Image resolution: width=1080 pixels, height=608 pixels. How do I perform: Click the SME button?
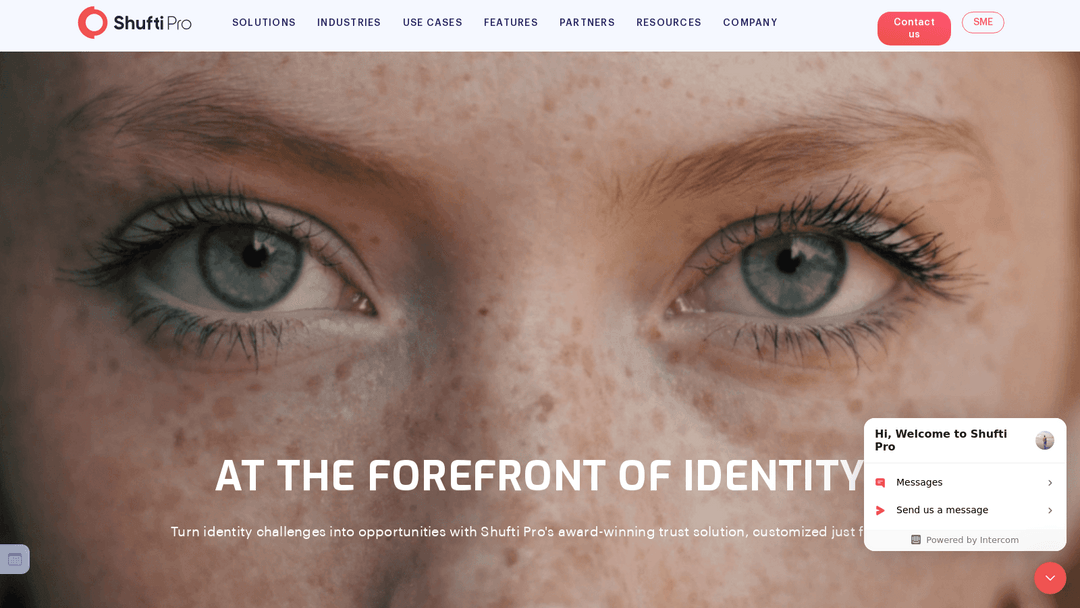(983, 22)
